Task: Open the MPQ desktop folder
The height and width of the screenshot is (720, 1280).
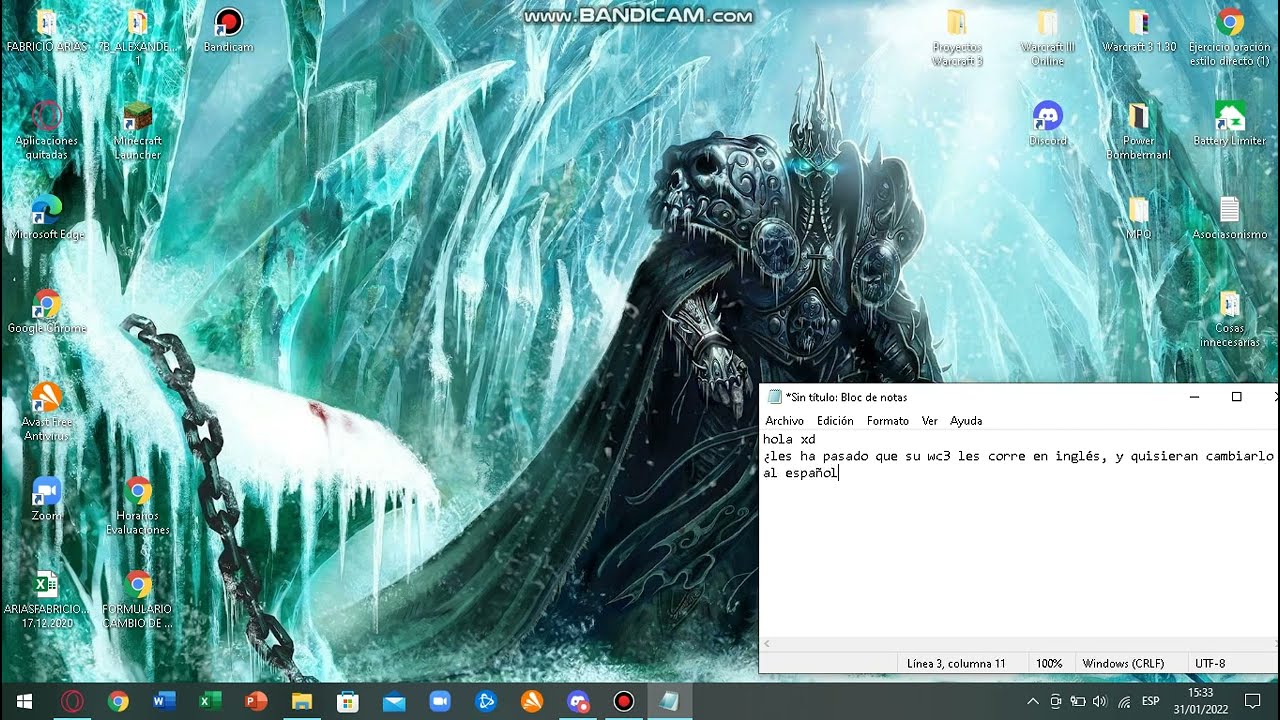Action: pyautogui.click(x=1139, y=218)
